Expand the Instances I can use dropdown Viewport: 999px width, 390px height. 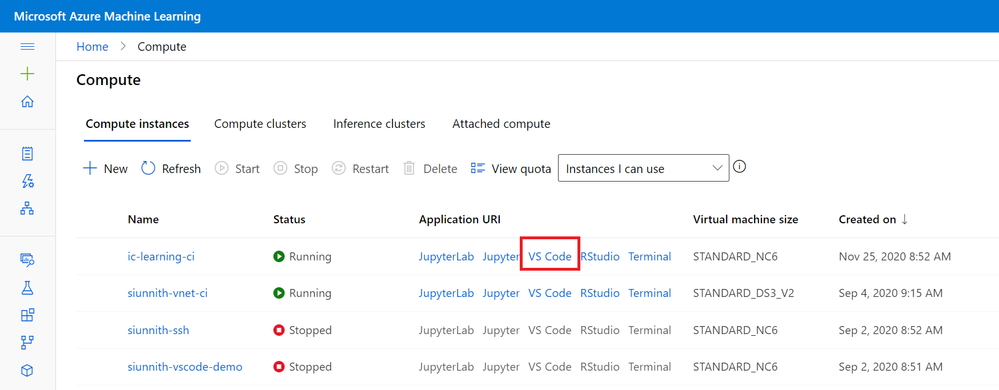(x=643, y=168)
